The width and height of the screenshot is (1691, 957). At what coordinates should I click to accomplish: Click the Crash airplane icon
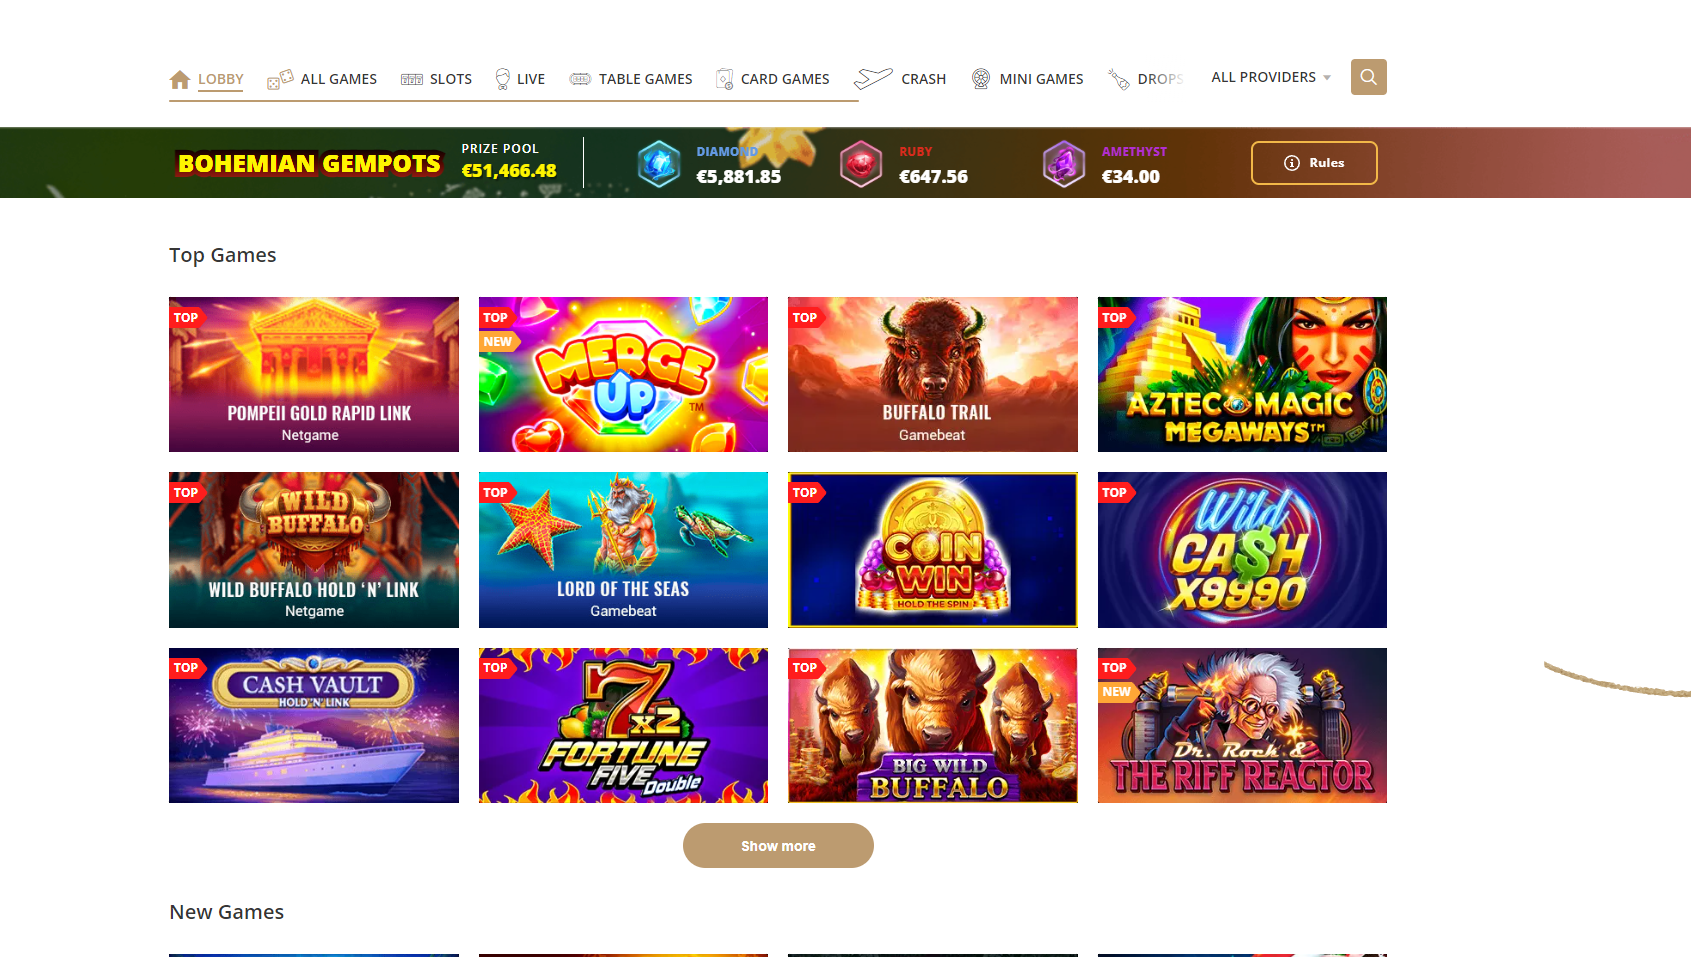click(x=873, y=78)
